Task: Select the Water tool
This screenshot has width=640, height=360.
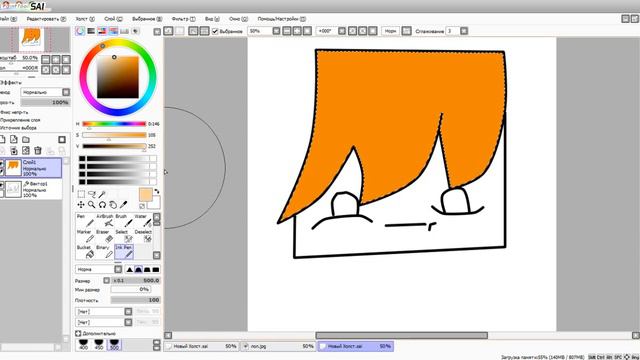Action: click(143, 220)
